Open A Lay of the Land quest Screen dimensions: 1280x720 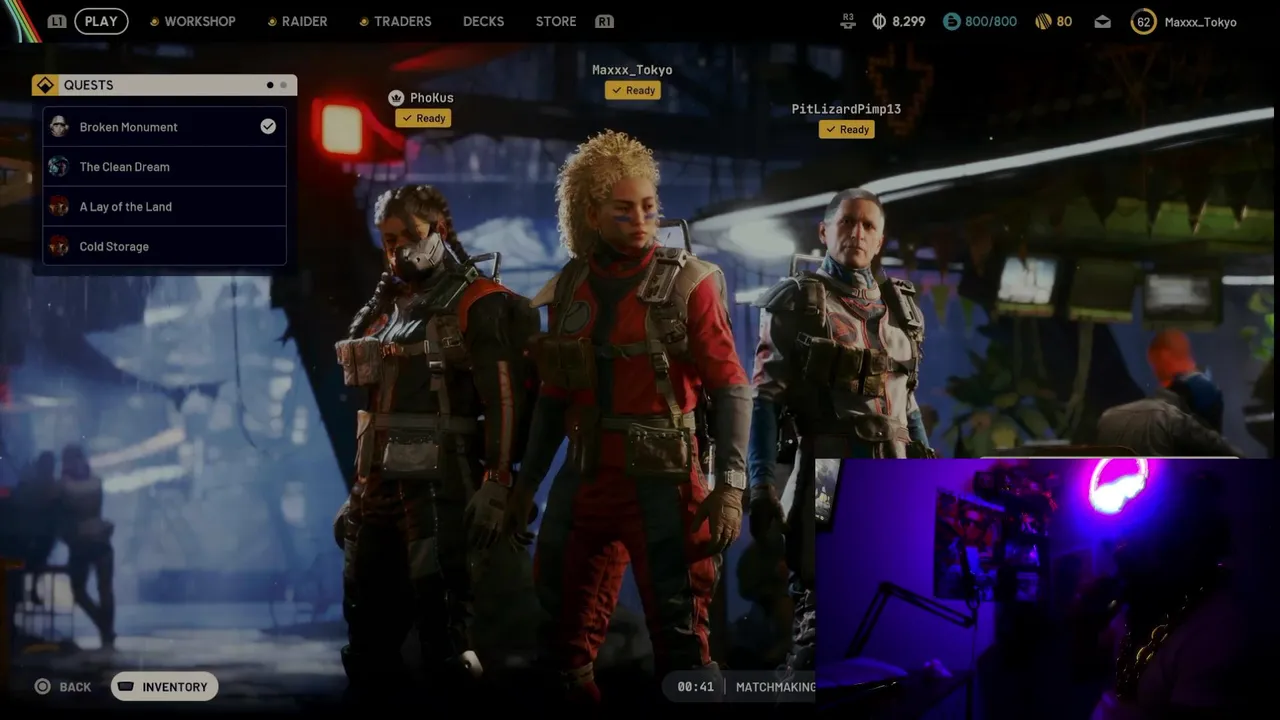coord(164,207)
